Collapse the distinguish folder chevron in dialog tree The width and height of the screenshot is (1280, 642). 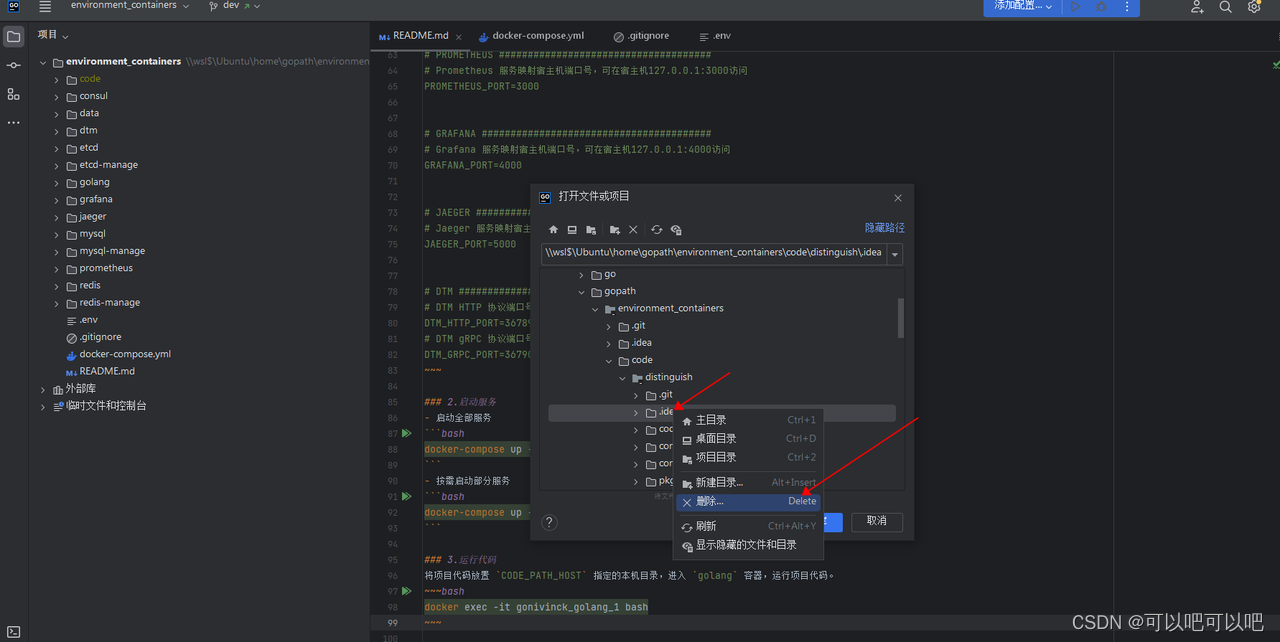point(623,378)
